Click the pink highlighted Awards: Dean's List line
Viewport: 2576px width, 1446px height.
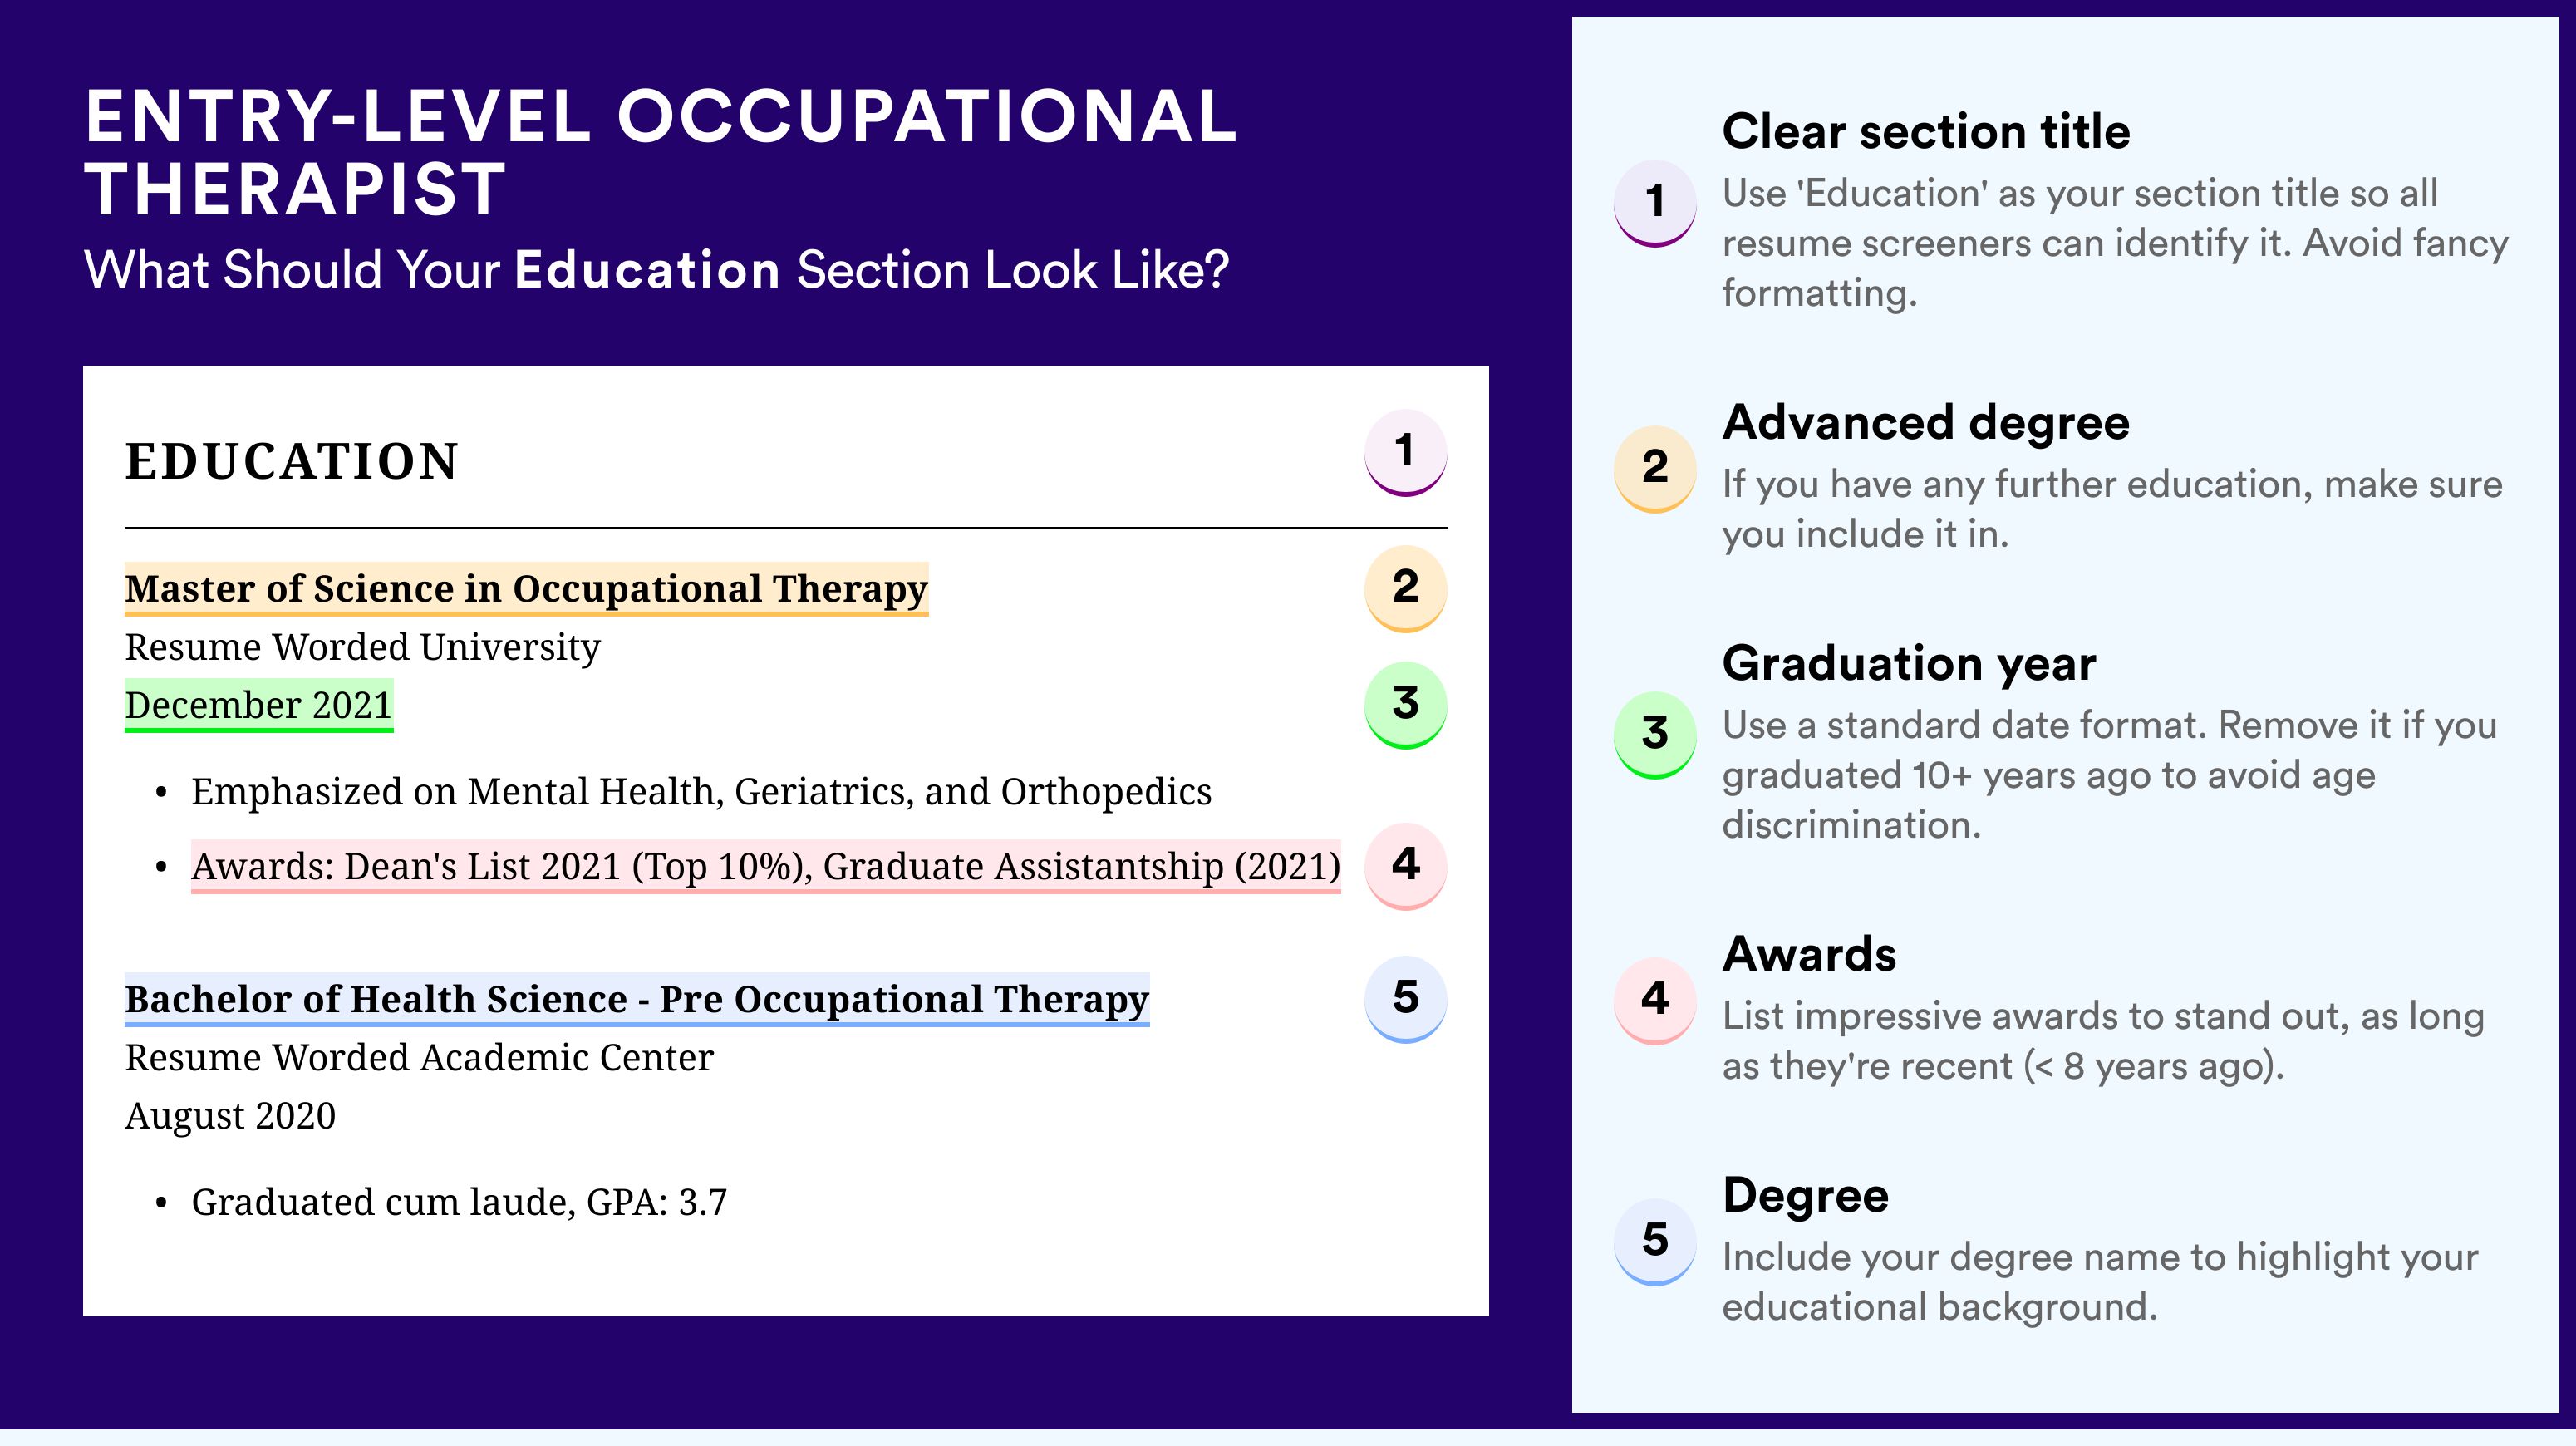click(x=766, y=866)
